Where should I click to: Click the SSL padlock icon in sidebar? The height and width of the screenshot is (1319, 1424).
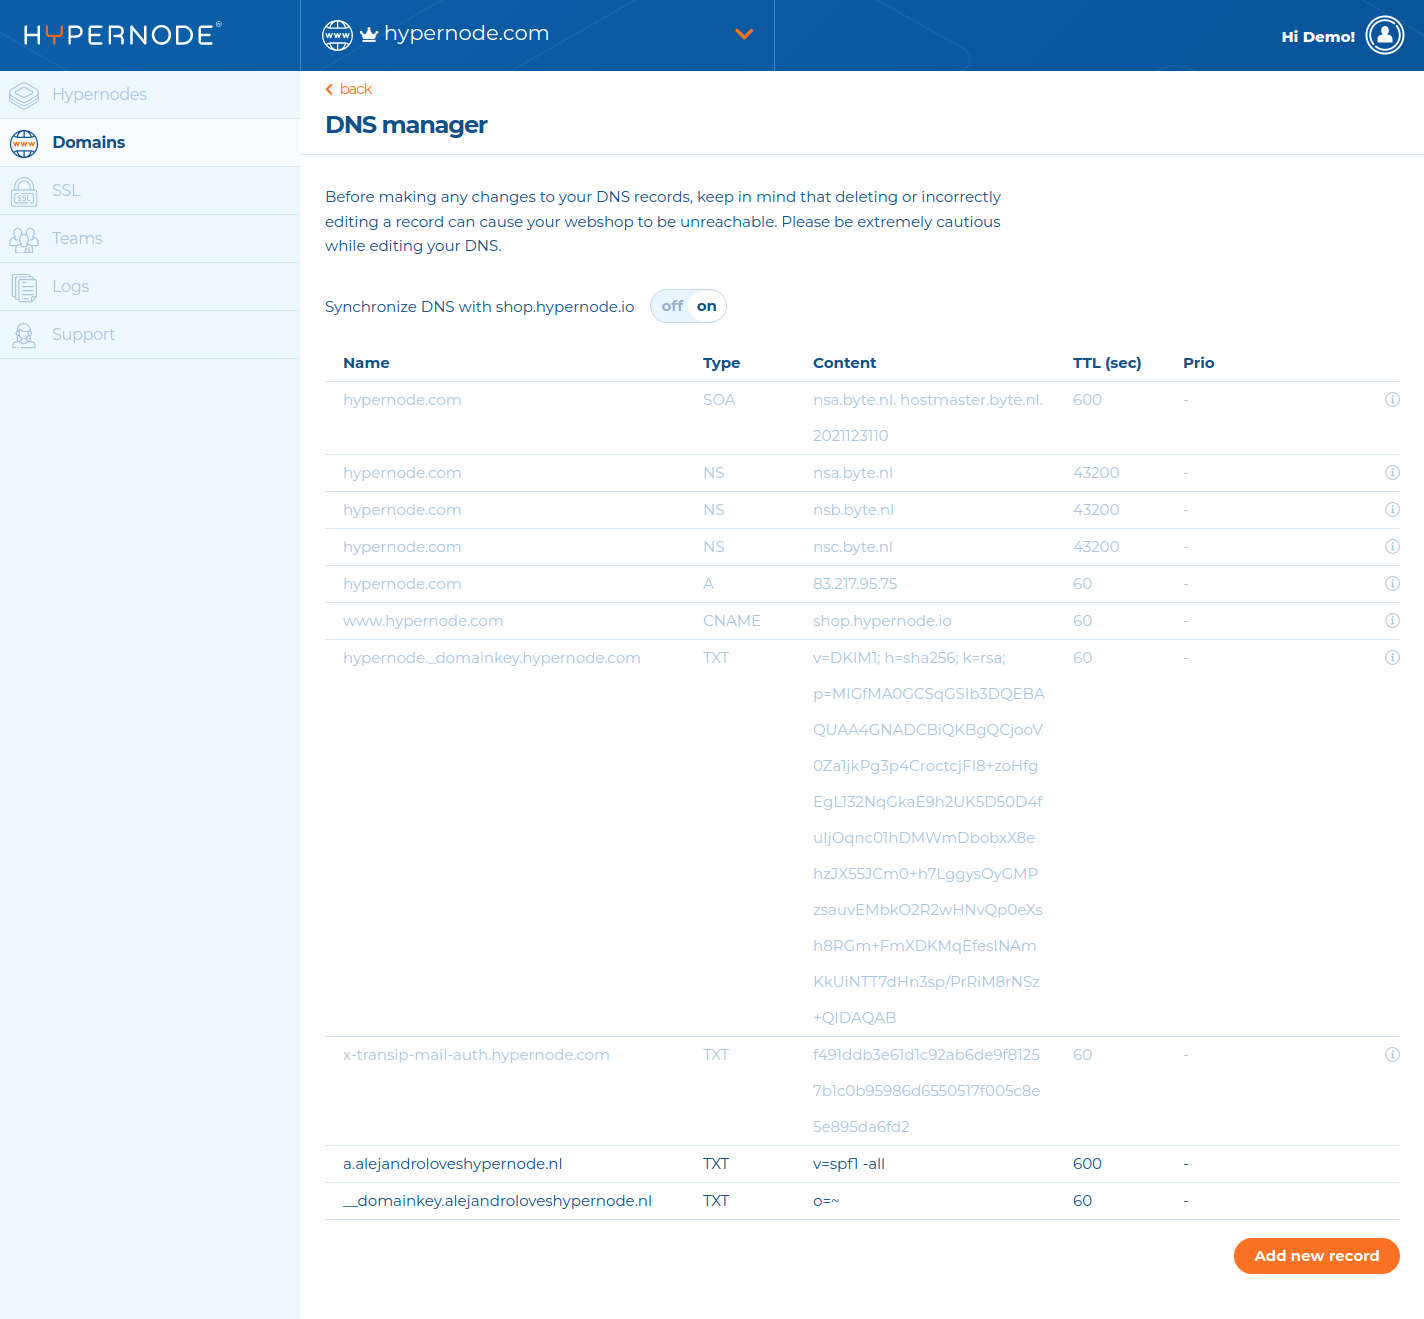[x=24, y=191]
